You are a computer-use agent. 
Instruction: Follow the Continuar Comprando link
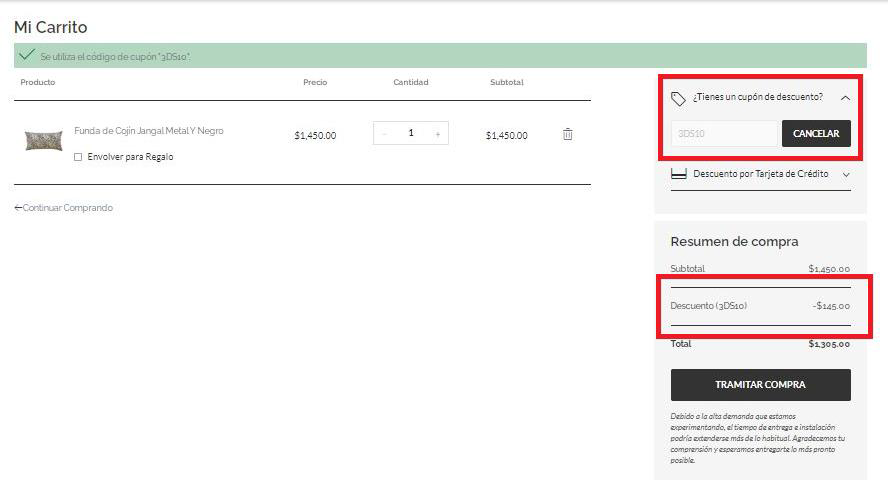pyautogui.click(x=64, y=208)
